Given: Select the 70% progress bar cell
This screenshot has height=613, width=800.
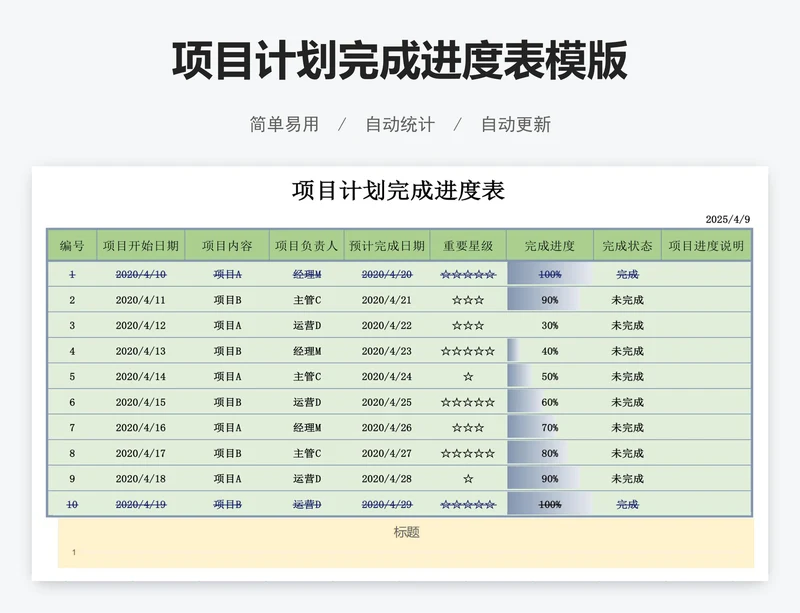Looking at the screenshot, I should 550,428.
